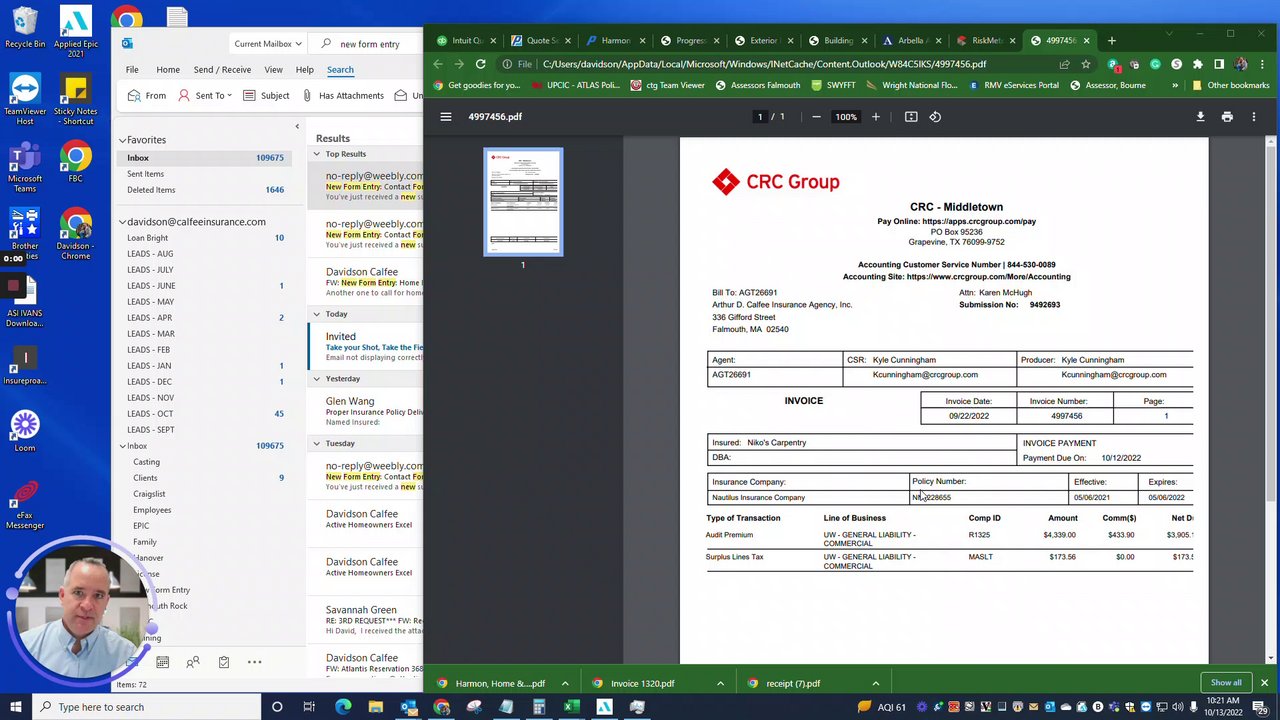This screenshot has height=720, width=1280.
Task: Open File Explorer from the taskbar
Action: point(375,707)
